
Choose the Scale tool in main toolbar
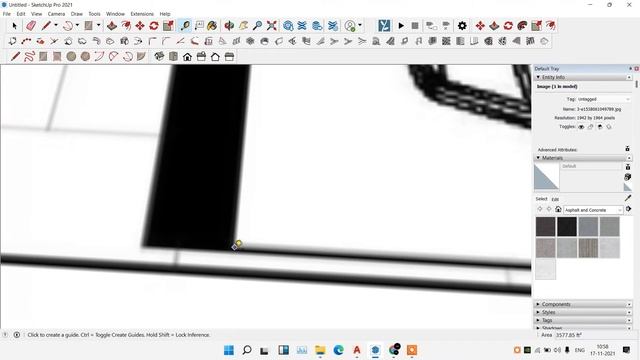pos(168,26)
